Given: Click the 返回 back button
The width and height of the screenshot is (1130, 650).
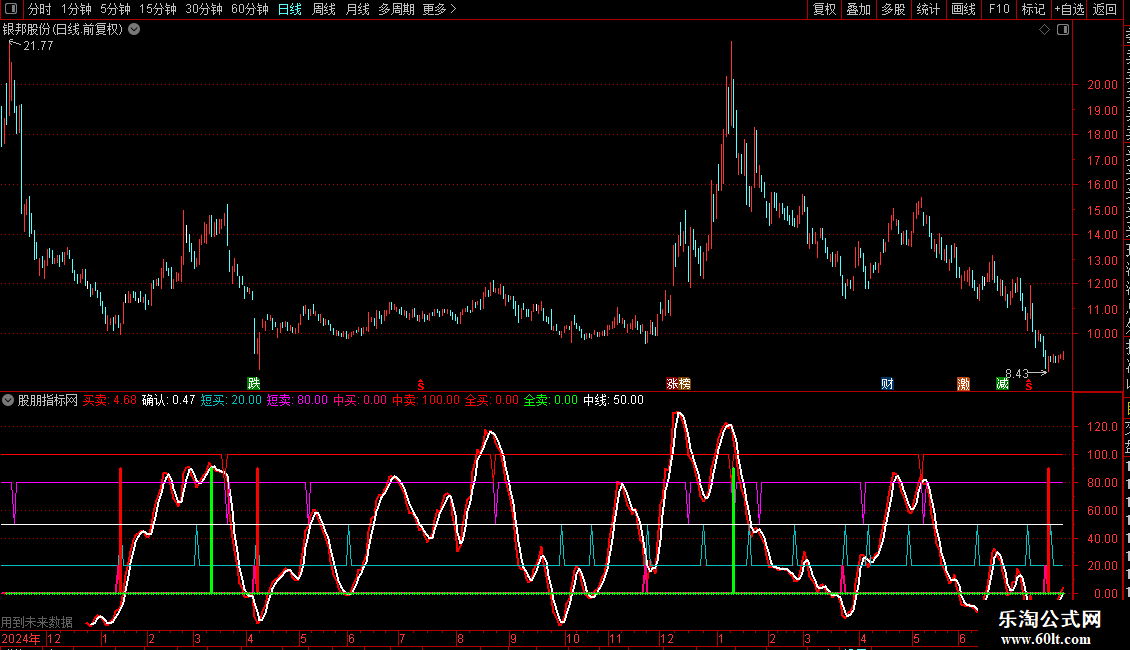Looking at the screenshot, I should [1104, 9].
